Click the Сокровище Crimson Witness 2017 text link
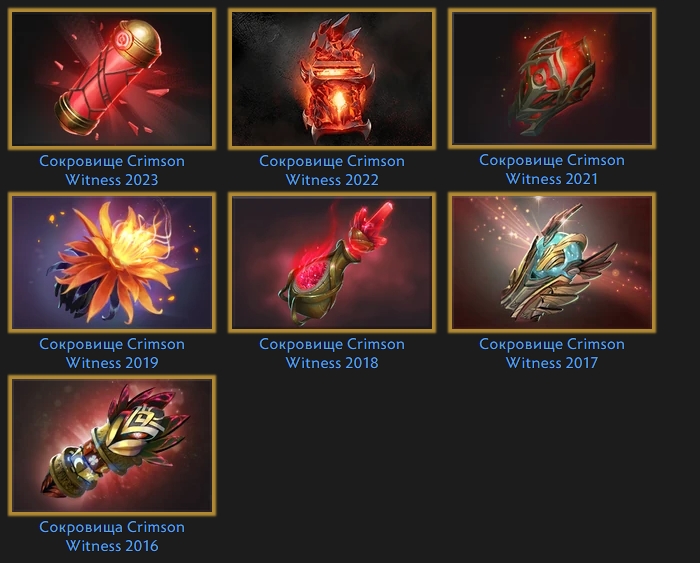The width and height of the screenshot is (700, 563). 552,353
